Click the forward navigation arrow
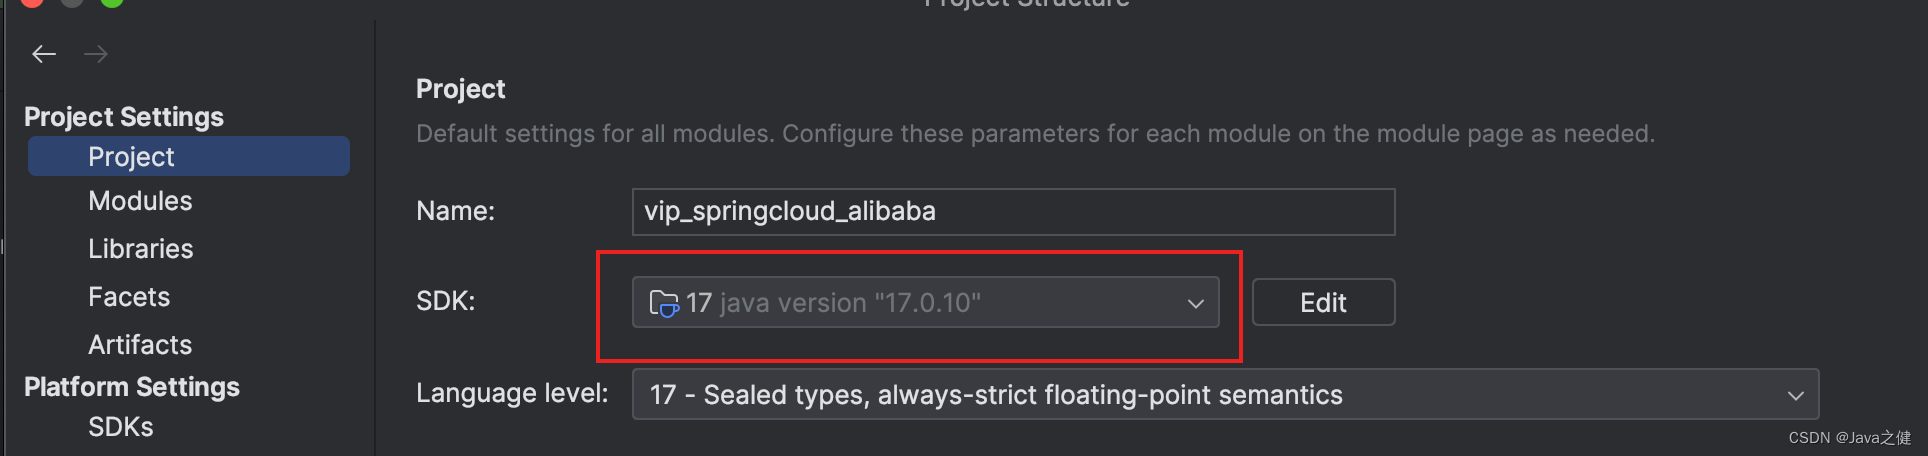This screenshot has height=456, width=1928. tap(96, 54)
